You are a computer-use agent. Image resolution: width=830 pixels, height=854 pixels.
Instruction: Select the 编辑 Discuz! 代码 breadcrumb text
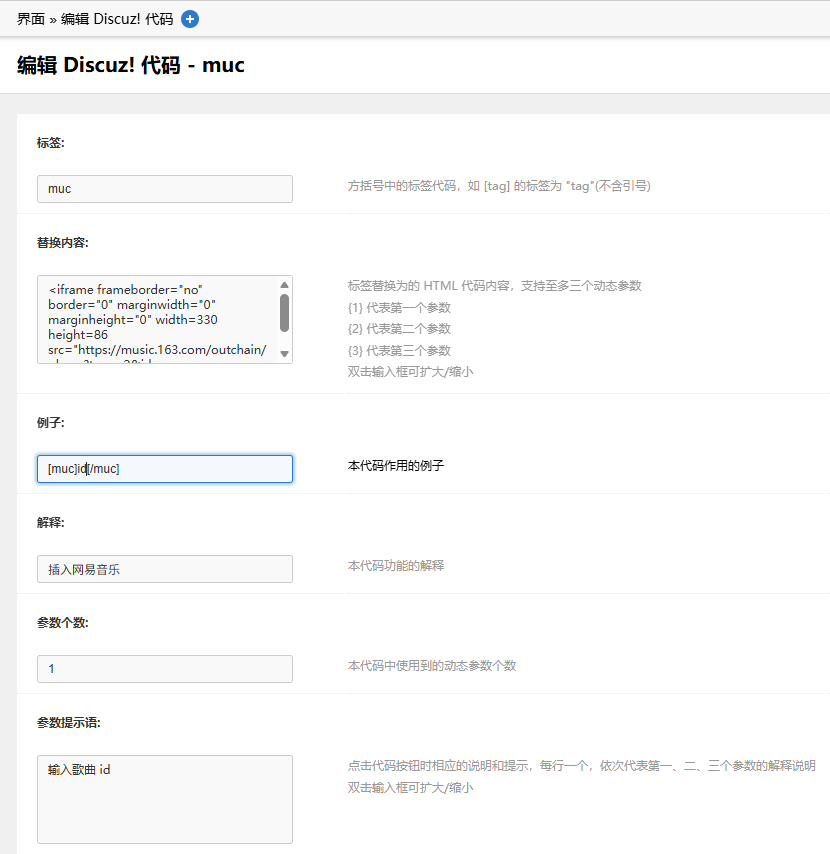115,19
